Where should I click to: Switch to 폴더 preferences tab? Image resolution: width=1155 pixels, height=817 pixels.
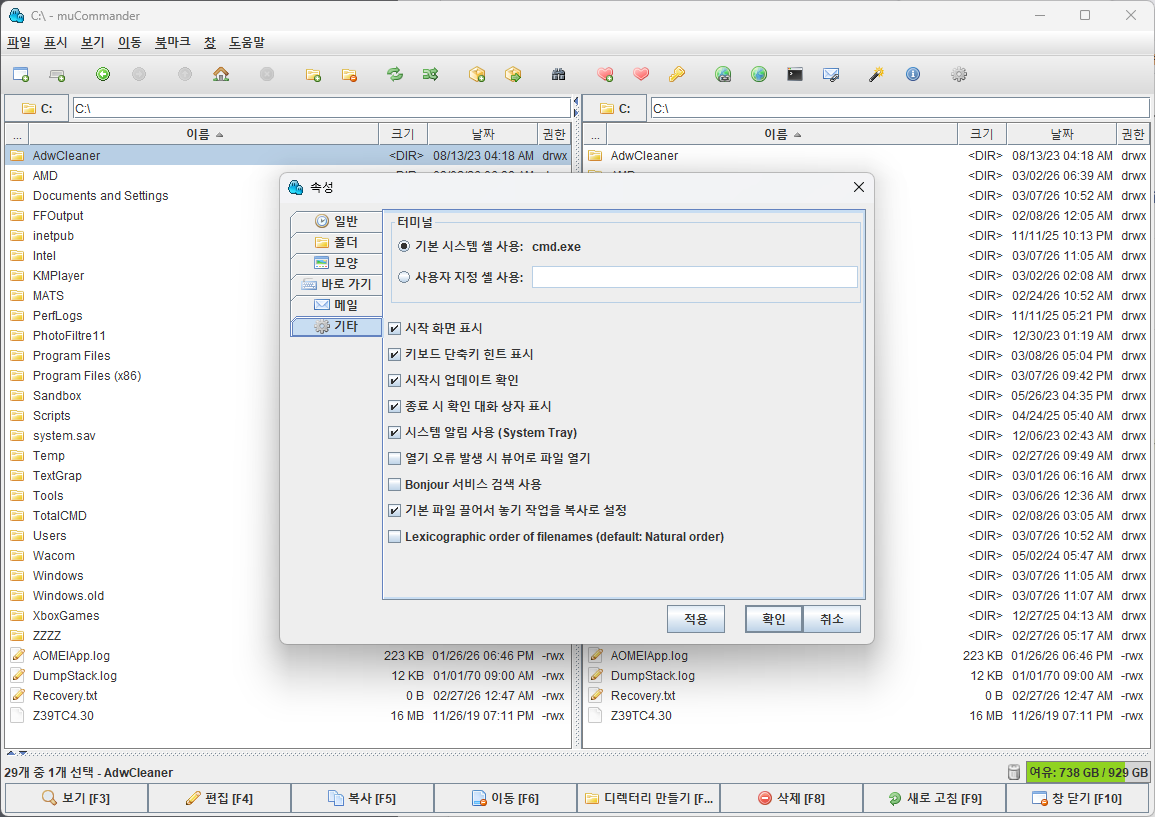(337, 242)
